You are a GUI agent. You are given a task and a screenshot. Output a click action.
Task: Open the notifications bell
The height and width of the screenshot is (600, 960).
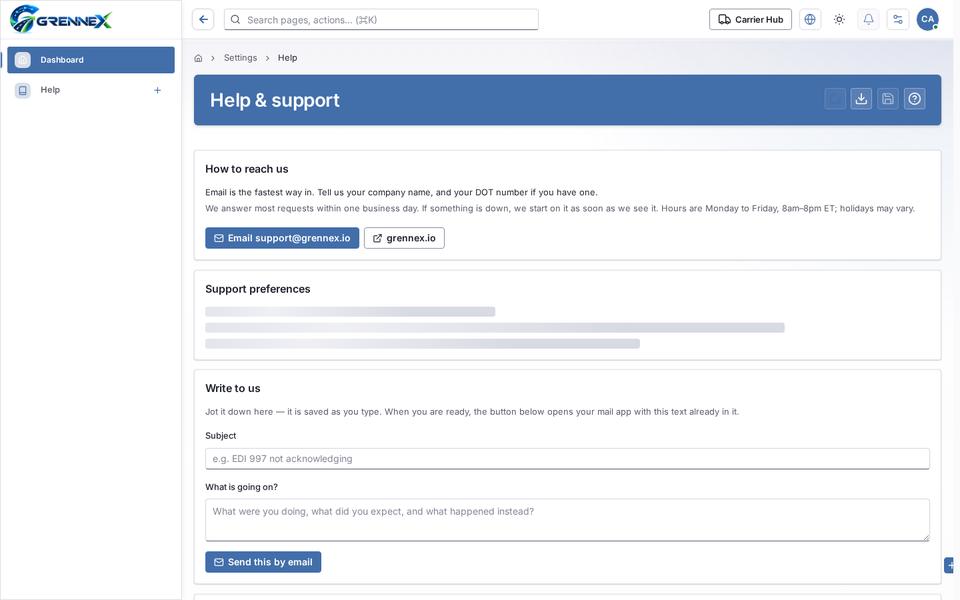[x=868, y=20]
